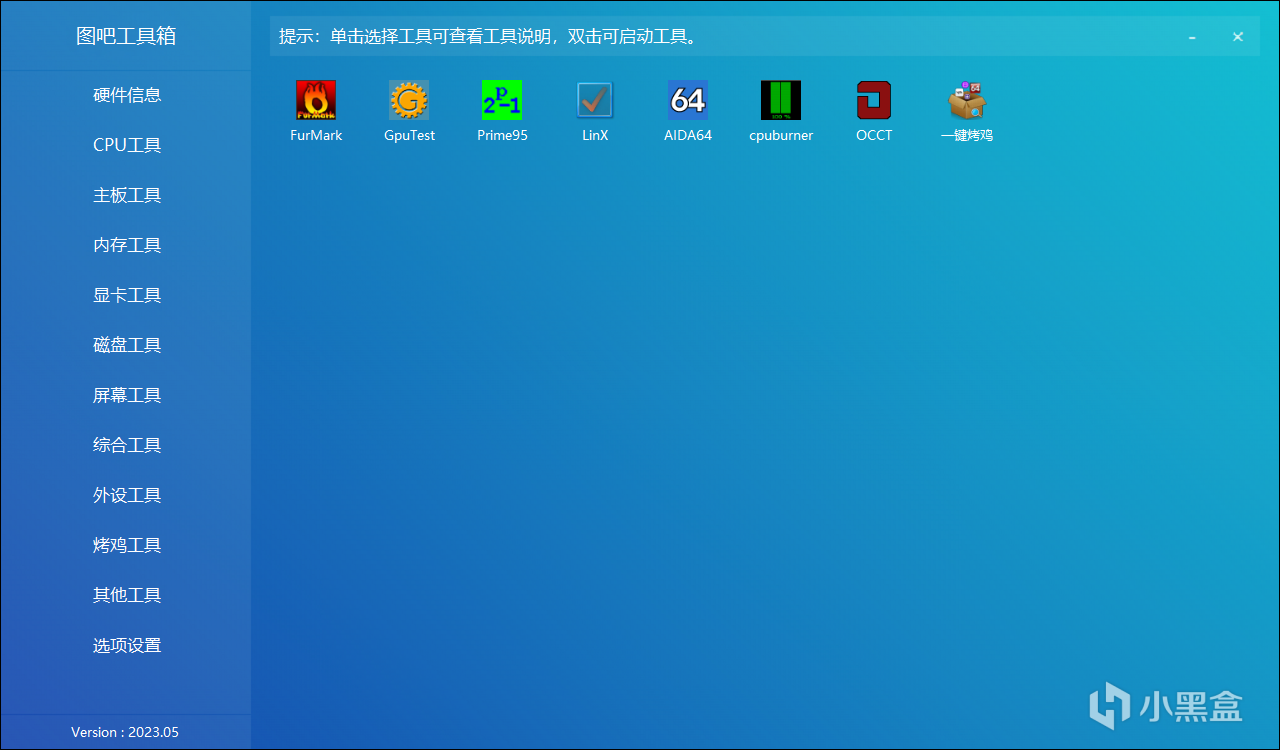The height and width of the screenshot is (750, 1280).
Task: Select the 烤鸡工具 category
Action: click(127, 545)
